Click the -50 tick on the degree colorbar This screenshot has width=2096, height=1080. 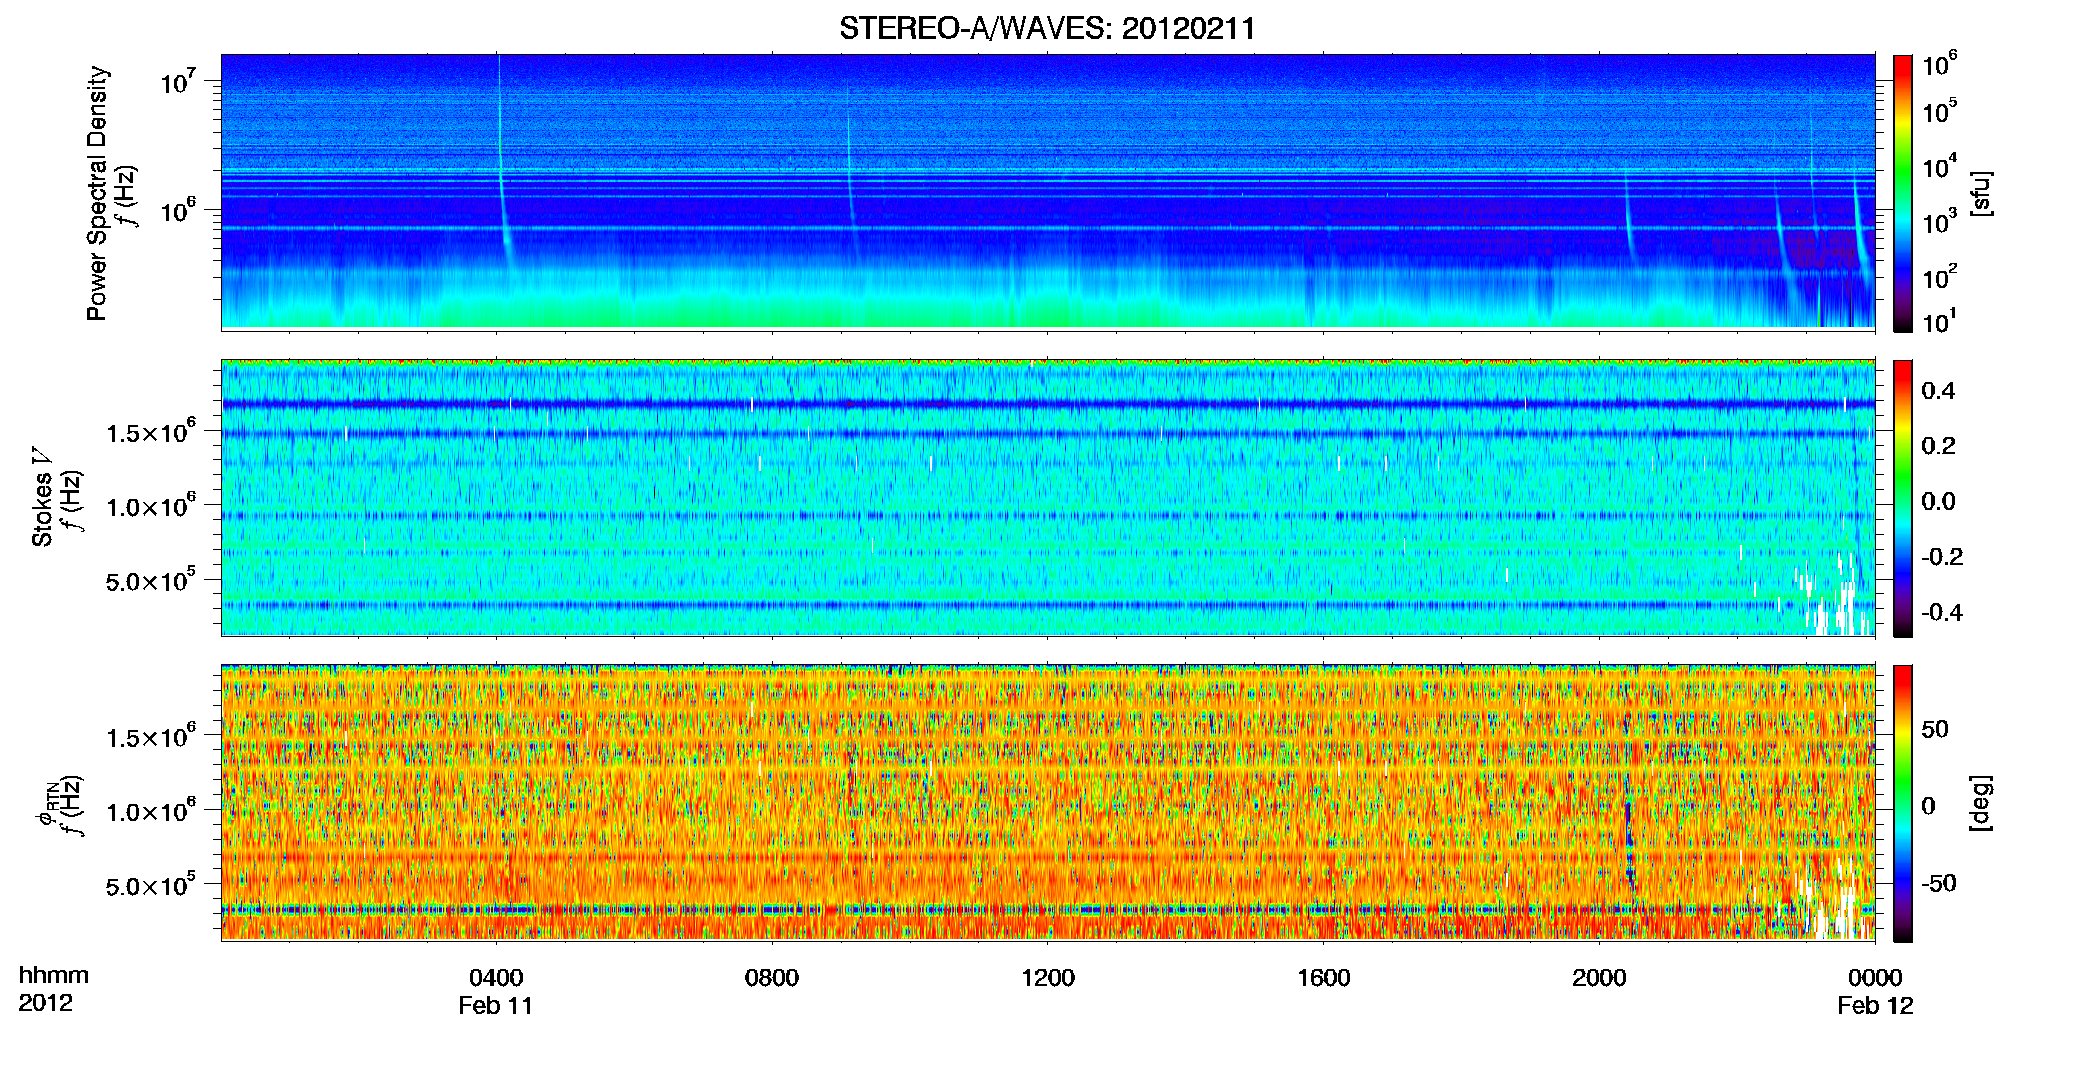pos(1939,883)
